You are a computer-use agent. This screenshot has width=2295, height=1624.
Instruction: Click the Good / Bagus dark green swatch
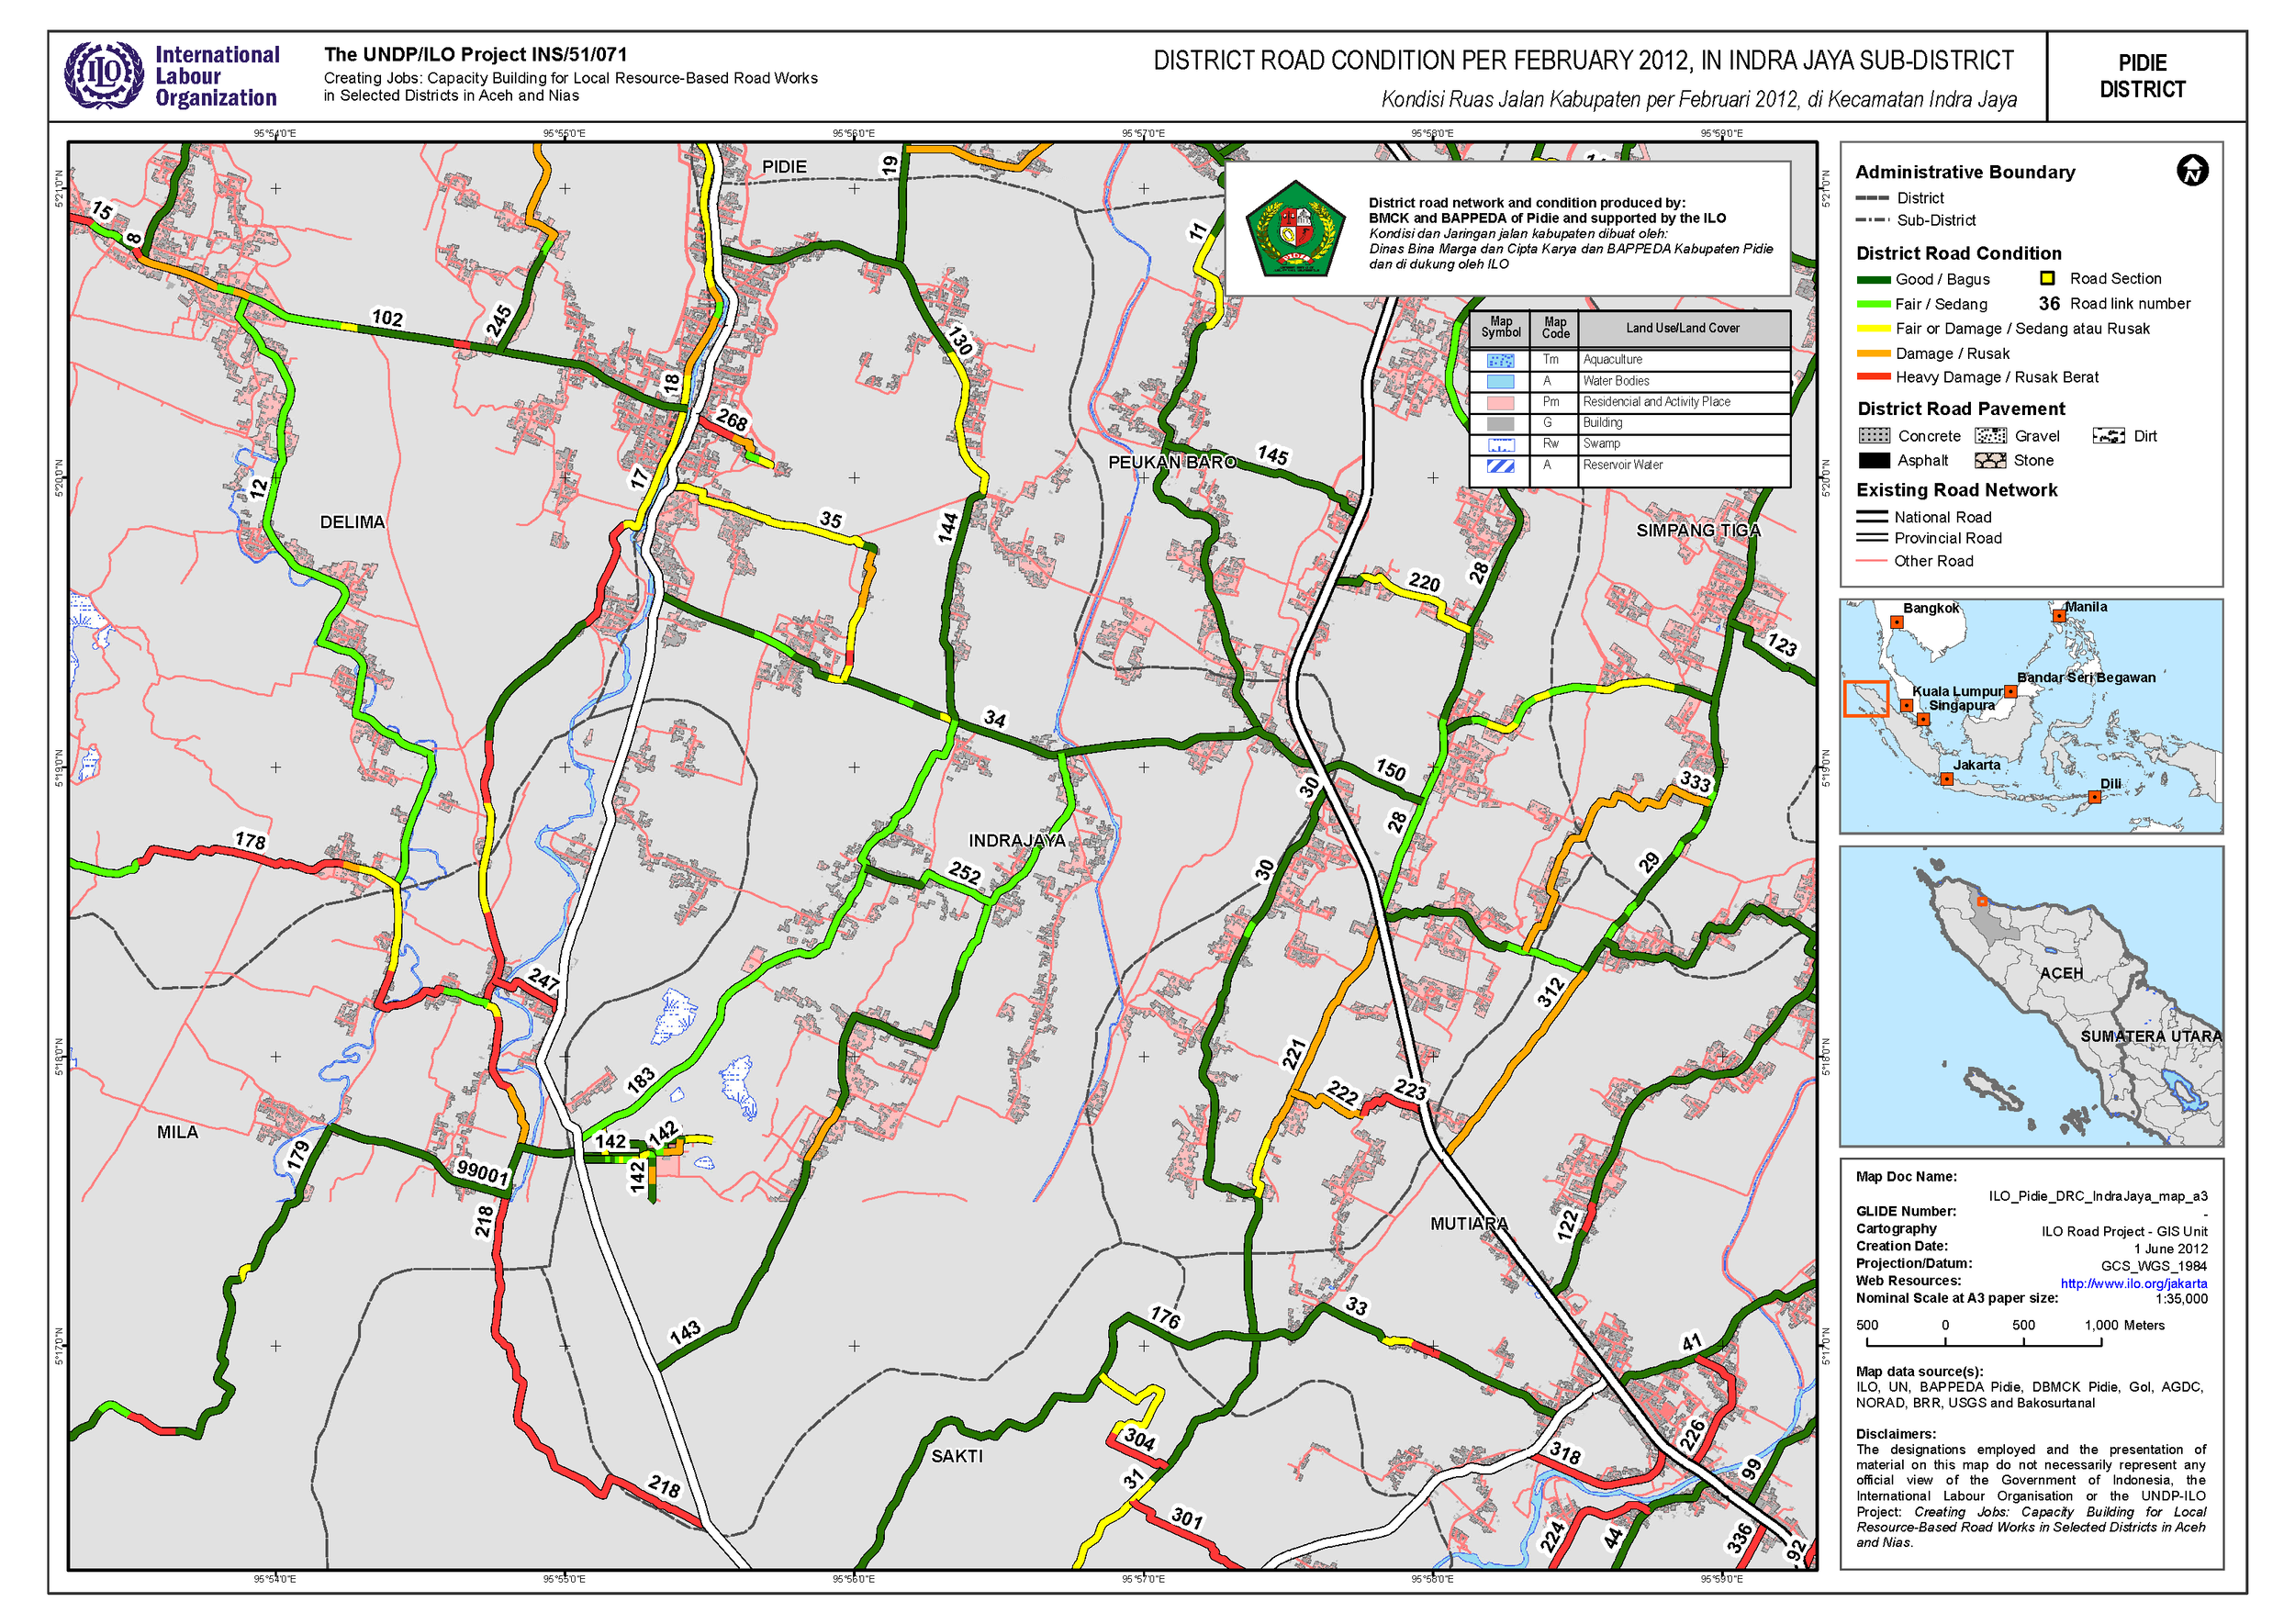1873,280
